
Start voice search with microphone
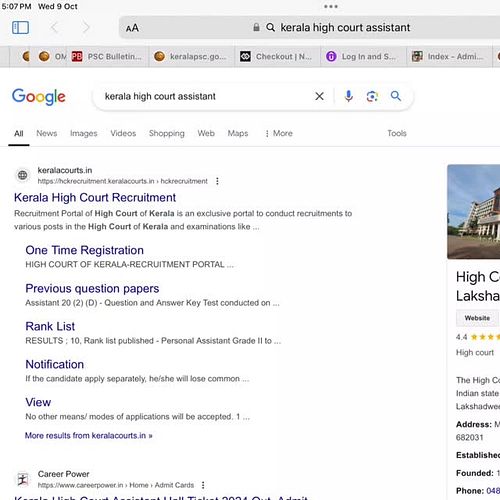click(x=349, y=96)
